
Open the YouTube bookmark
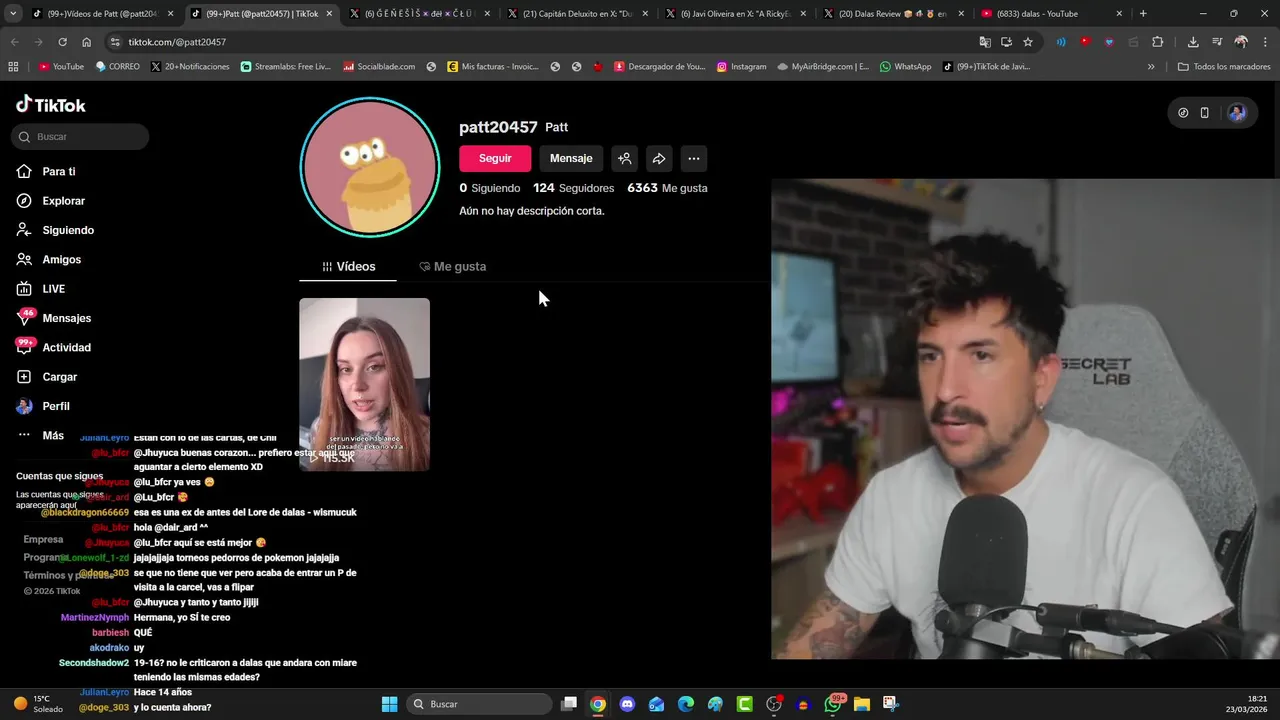(x=61, y=67)
